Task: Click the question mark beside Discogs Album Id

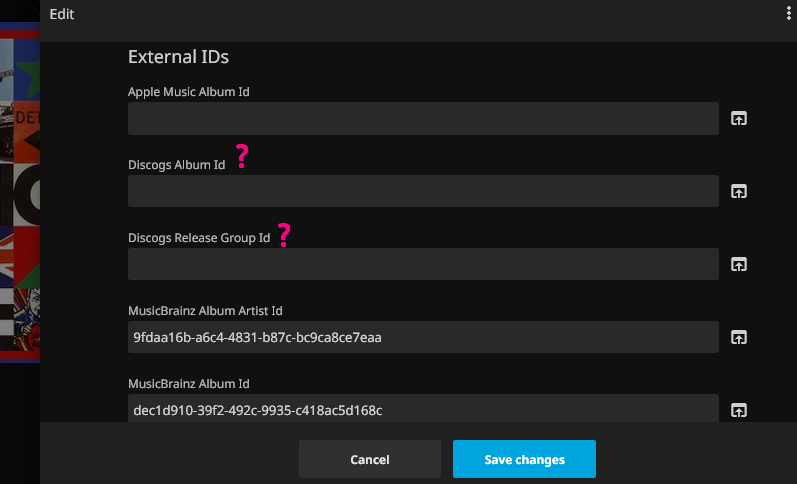Action: (x=241, y=157)
